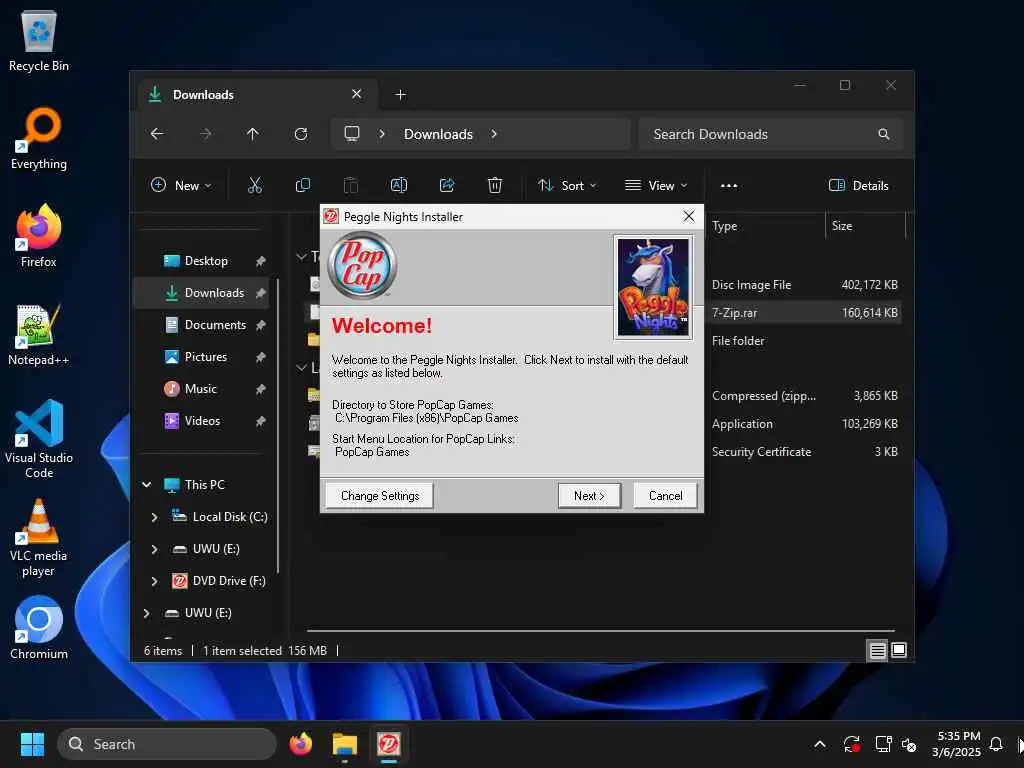The image size is (1024, 768).
Task: Click the Delete trash icon
Action: pos(495,185)
